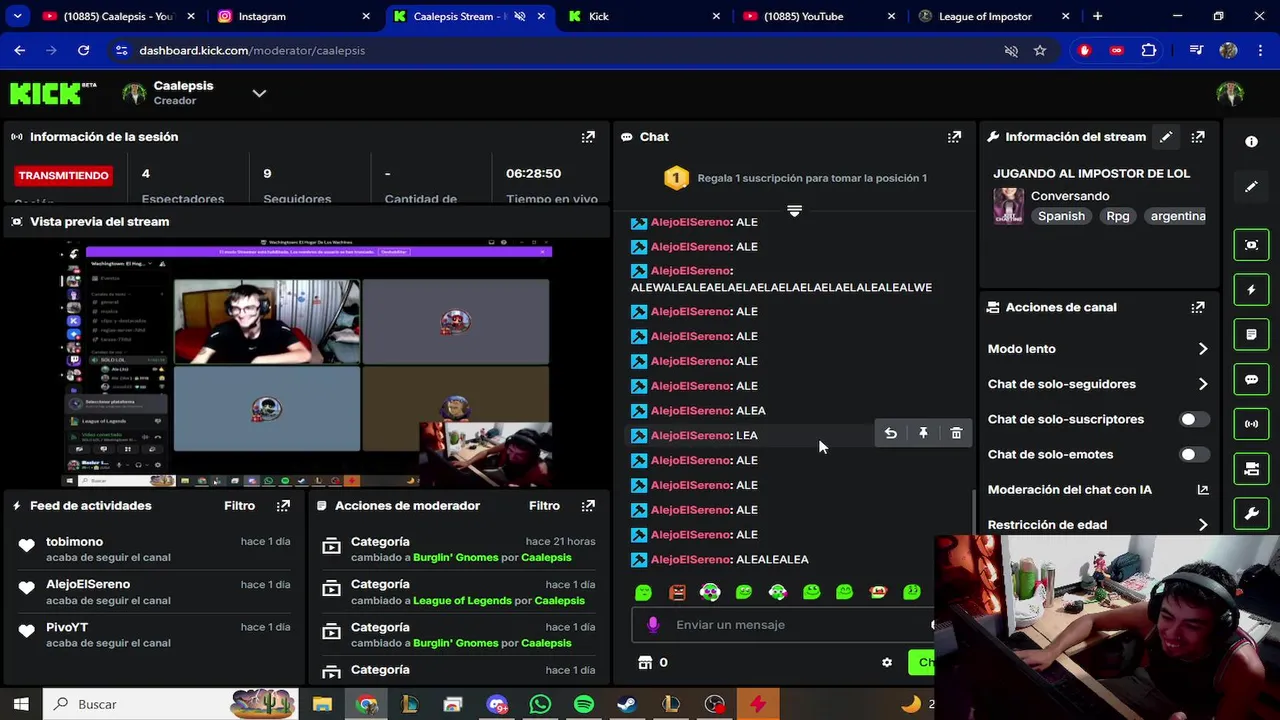Open Filtro in Feed de actividades
Viewport: 1280px width, 720px height.
pyautogui.click(x=240, y=506)
